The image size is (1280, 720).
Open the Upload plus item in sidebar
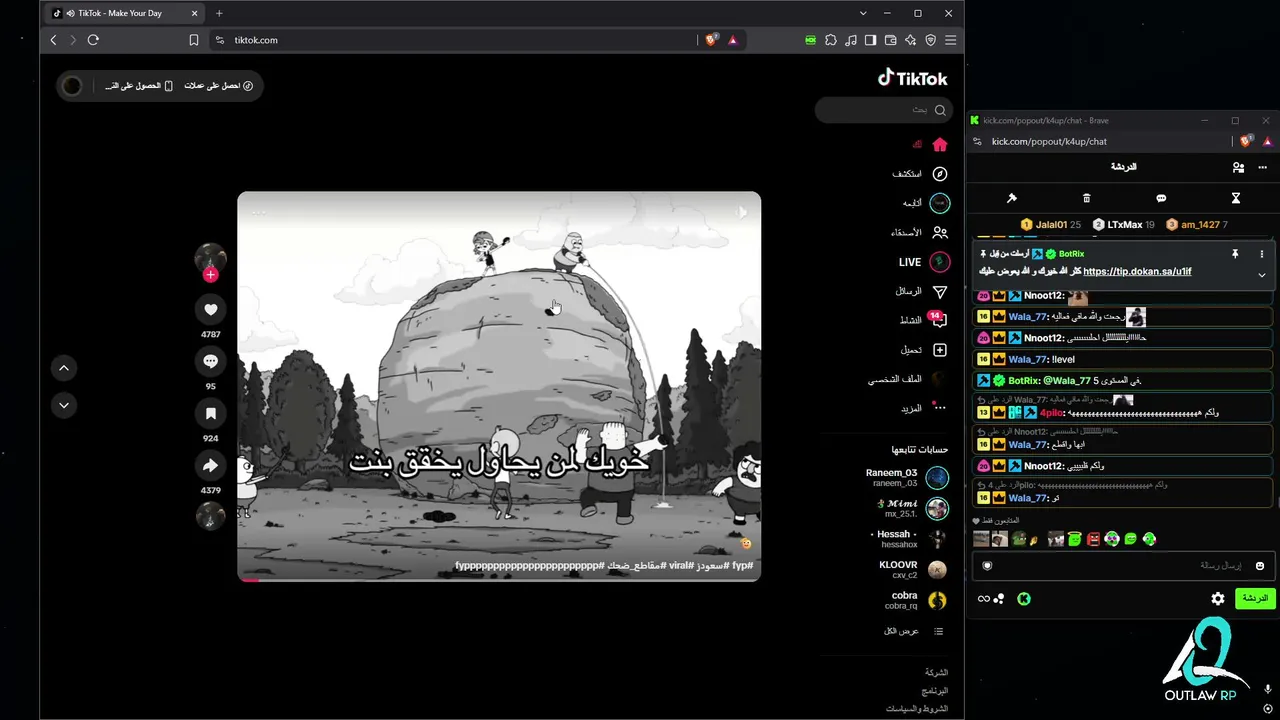924,350
